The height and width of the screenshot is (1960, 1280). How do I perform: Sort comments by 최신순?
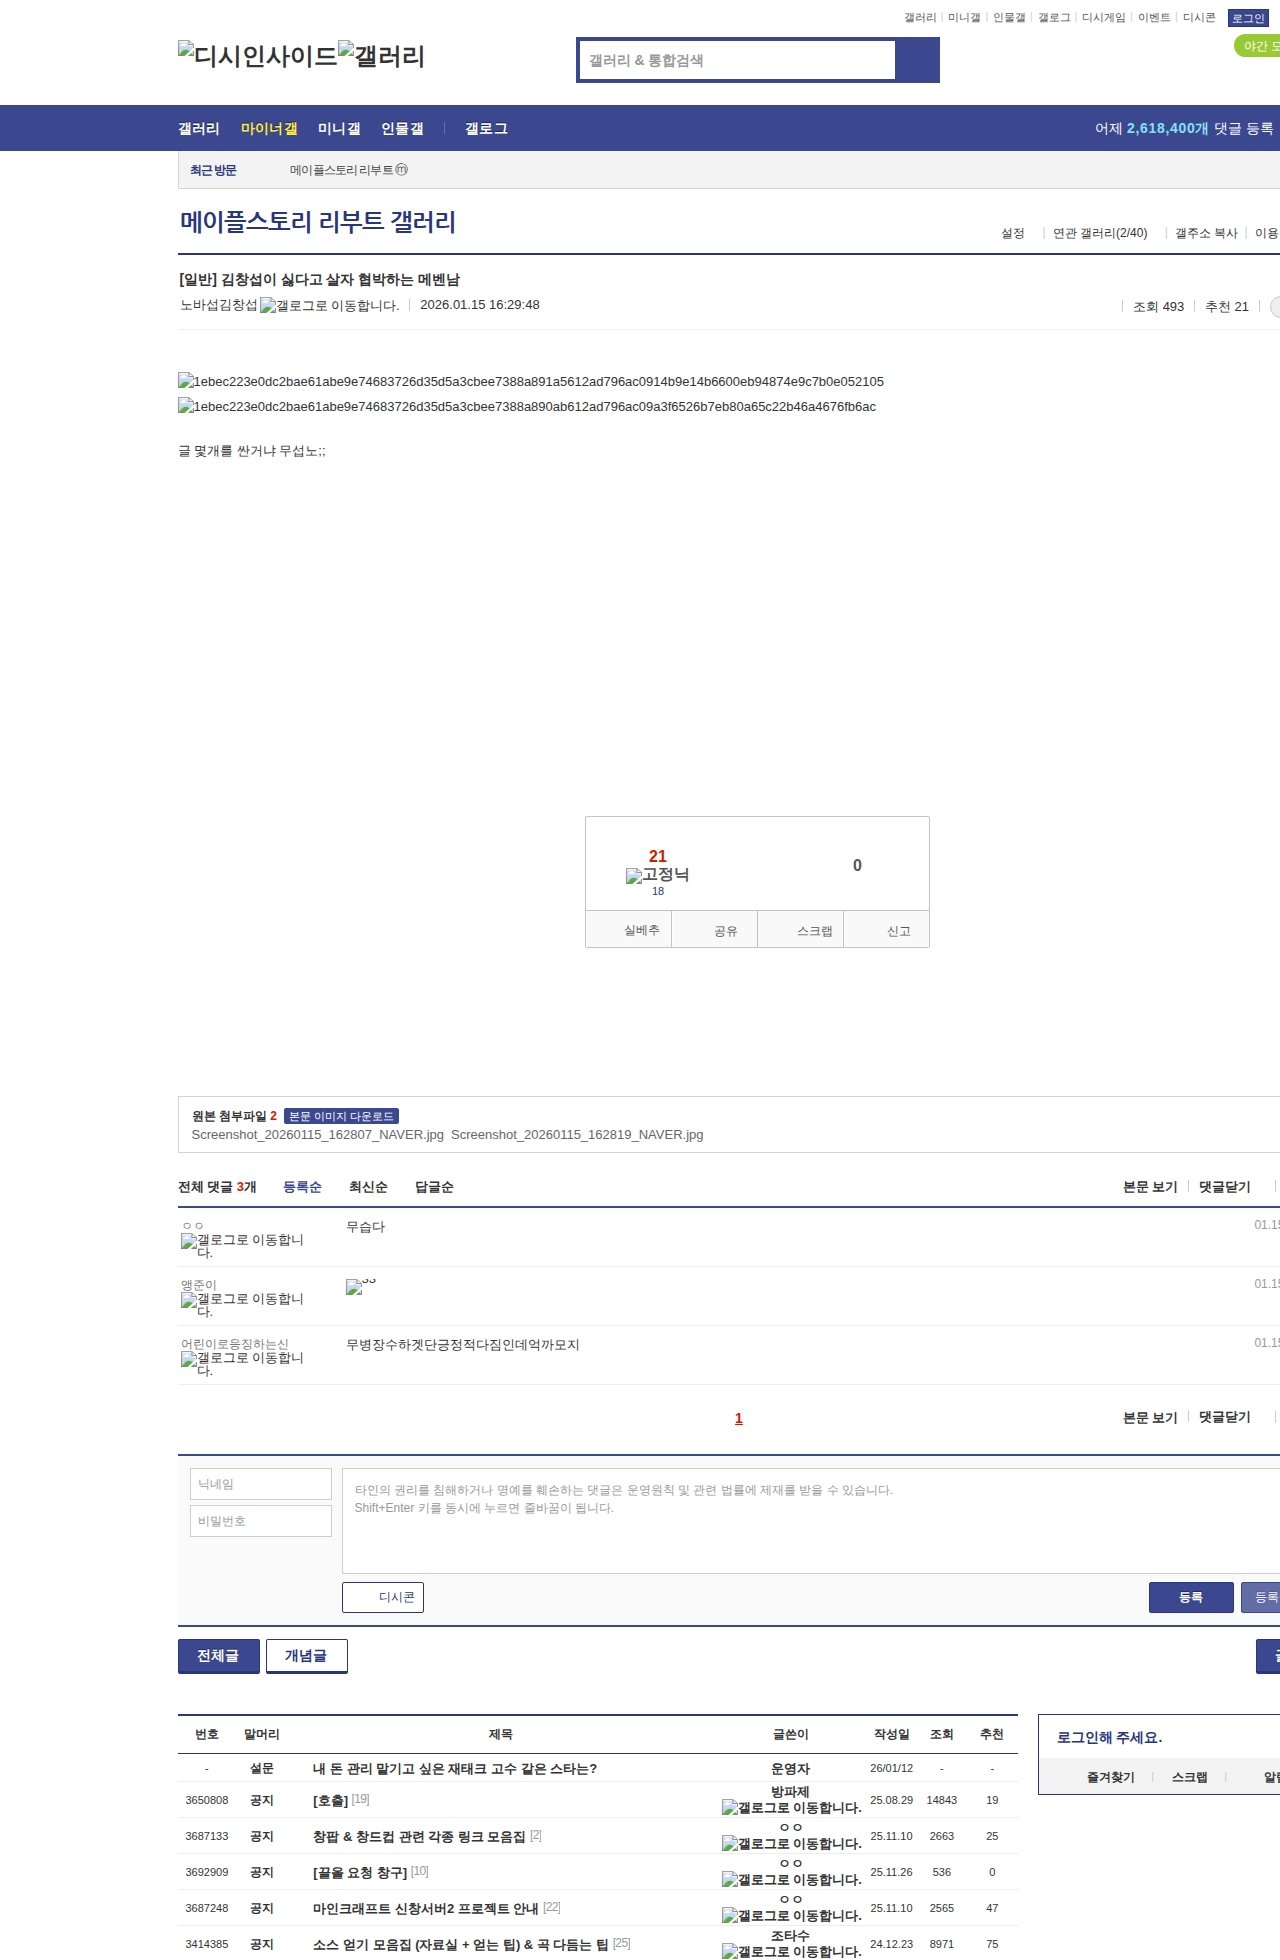point(368,1187)
